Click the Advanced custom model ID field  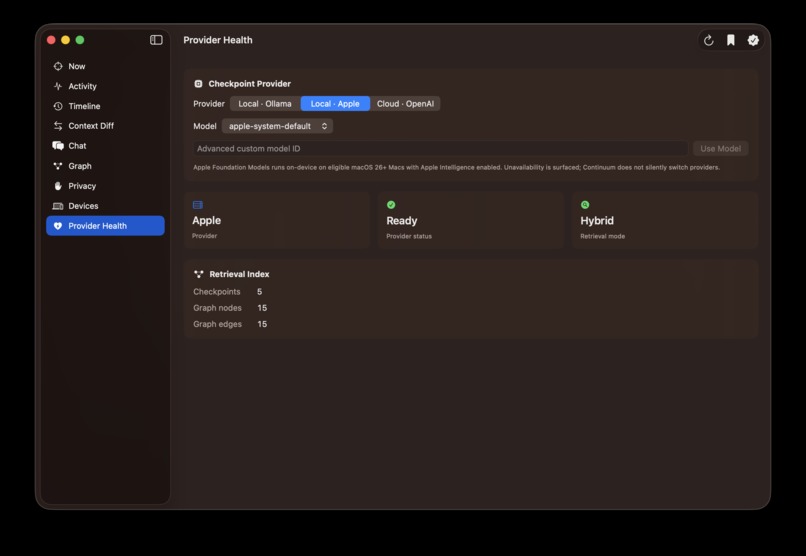click(441, 149)
